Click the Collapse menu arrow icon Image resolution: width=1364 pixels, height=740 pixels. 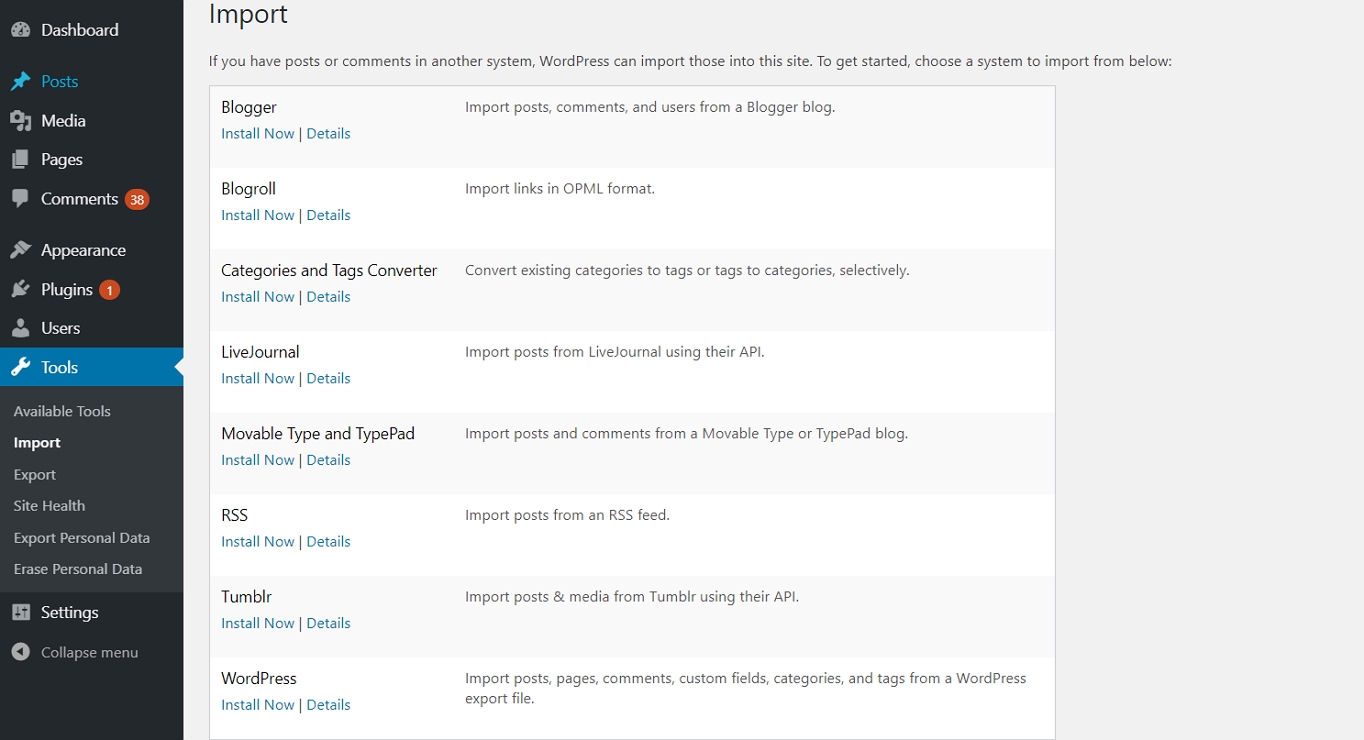20,652
